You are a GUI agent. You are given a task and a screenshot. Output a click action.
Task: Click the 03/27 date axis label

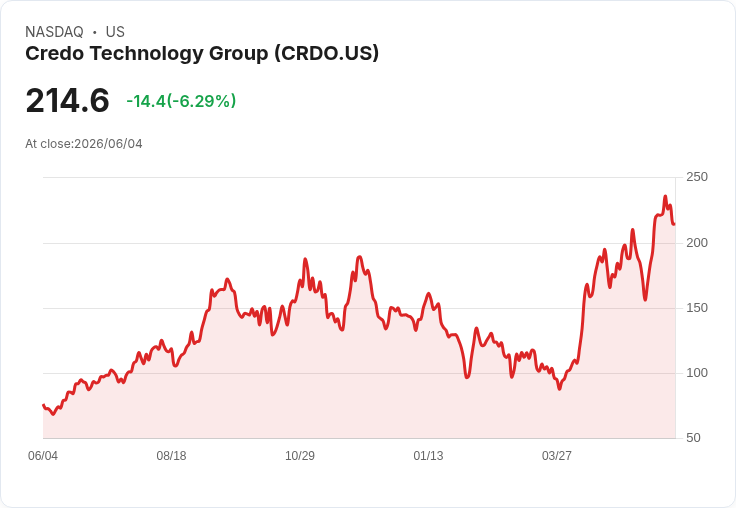(557, 456)
